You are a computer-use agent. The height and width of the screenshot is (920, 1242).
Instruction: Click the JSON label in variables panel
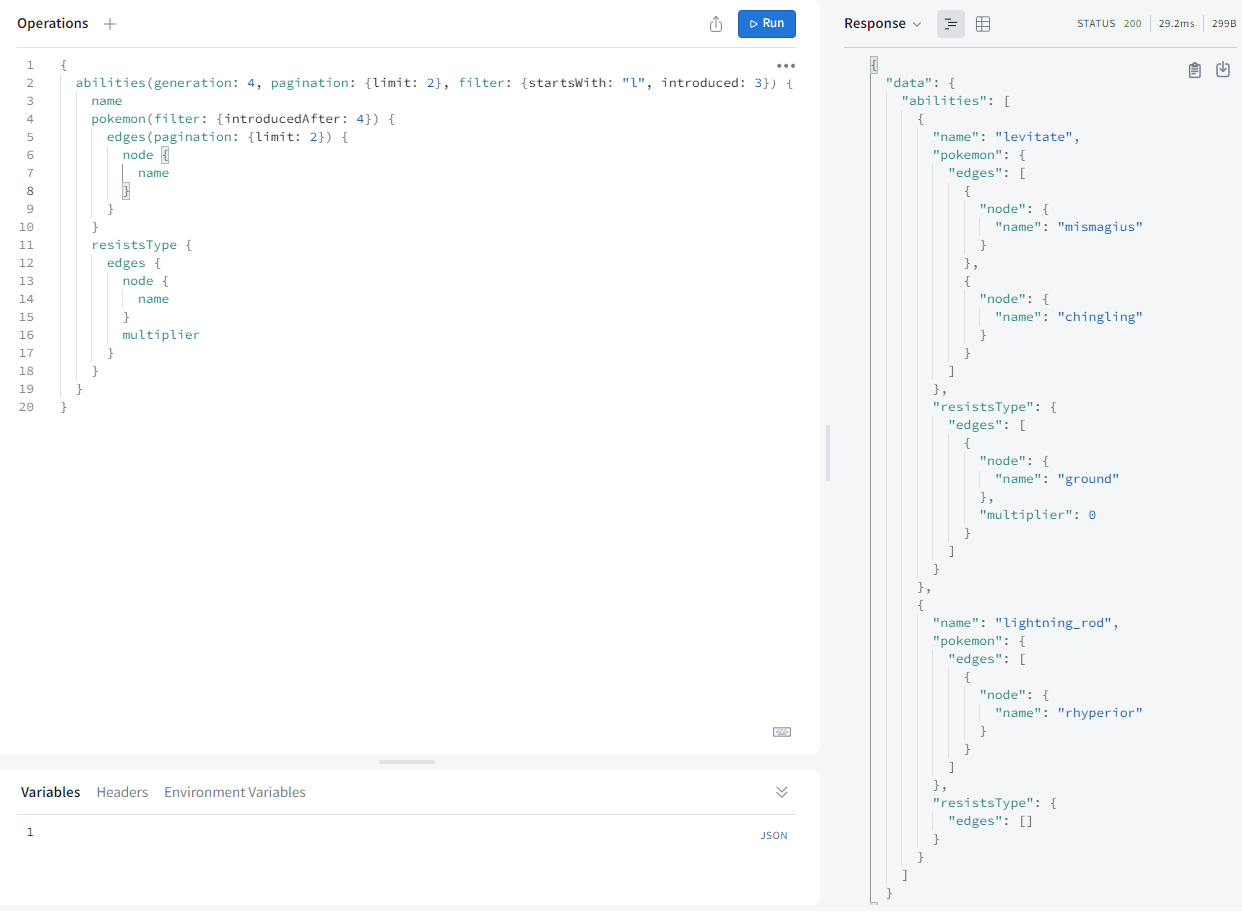coord(773,835)
